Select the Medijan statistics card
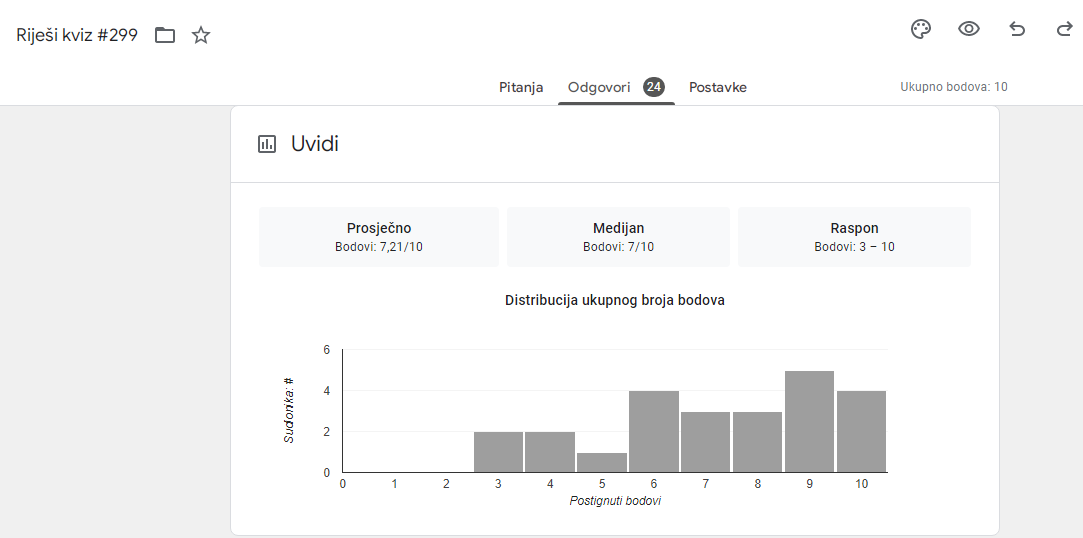1083x538 pixels. [x=618, y=237]
